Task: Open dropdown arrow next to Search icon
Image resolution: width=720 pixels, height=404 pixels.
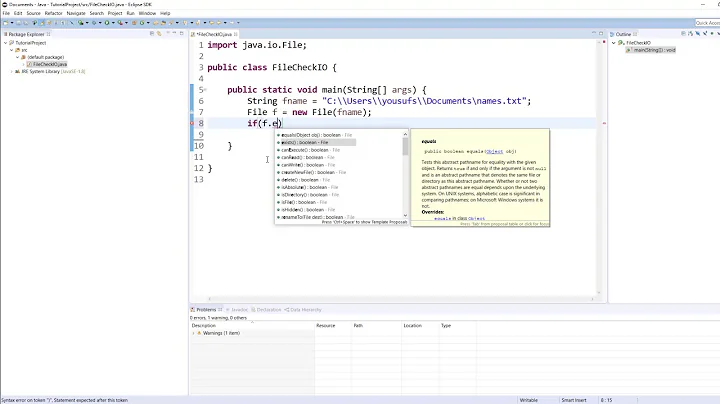Action: point(177,22)
